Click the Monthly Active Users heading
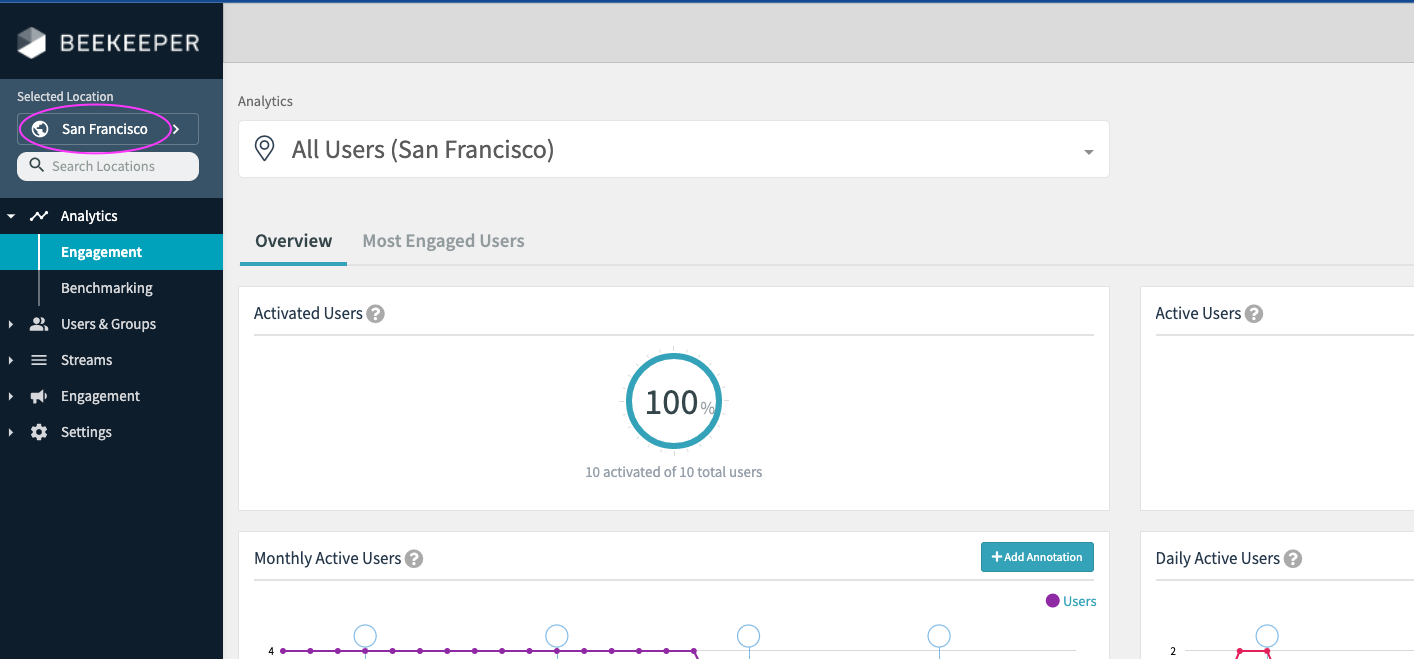The height and width of the screenshot is (659, 1414). (x=327, y=559)
